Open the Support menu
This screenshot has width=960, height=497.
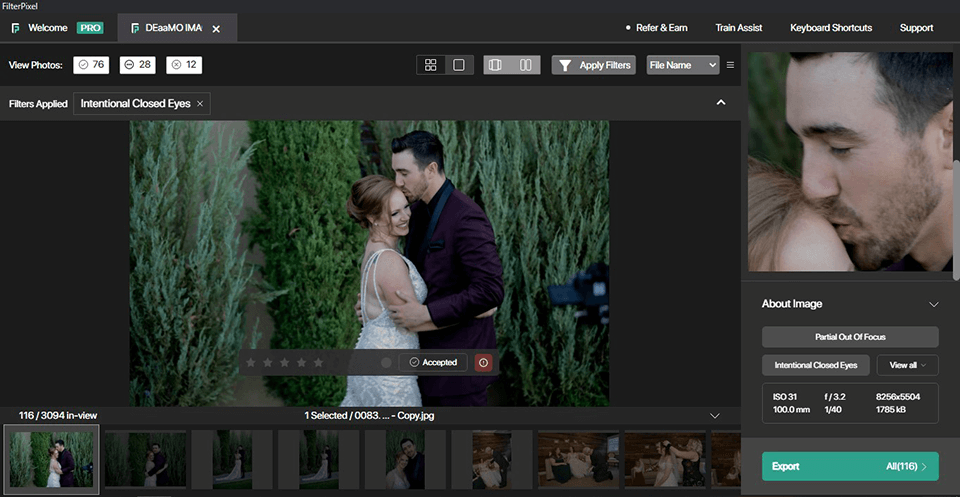916,28
